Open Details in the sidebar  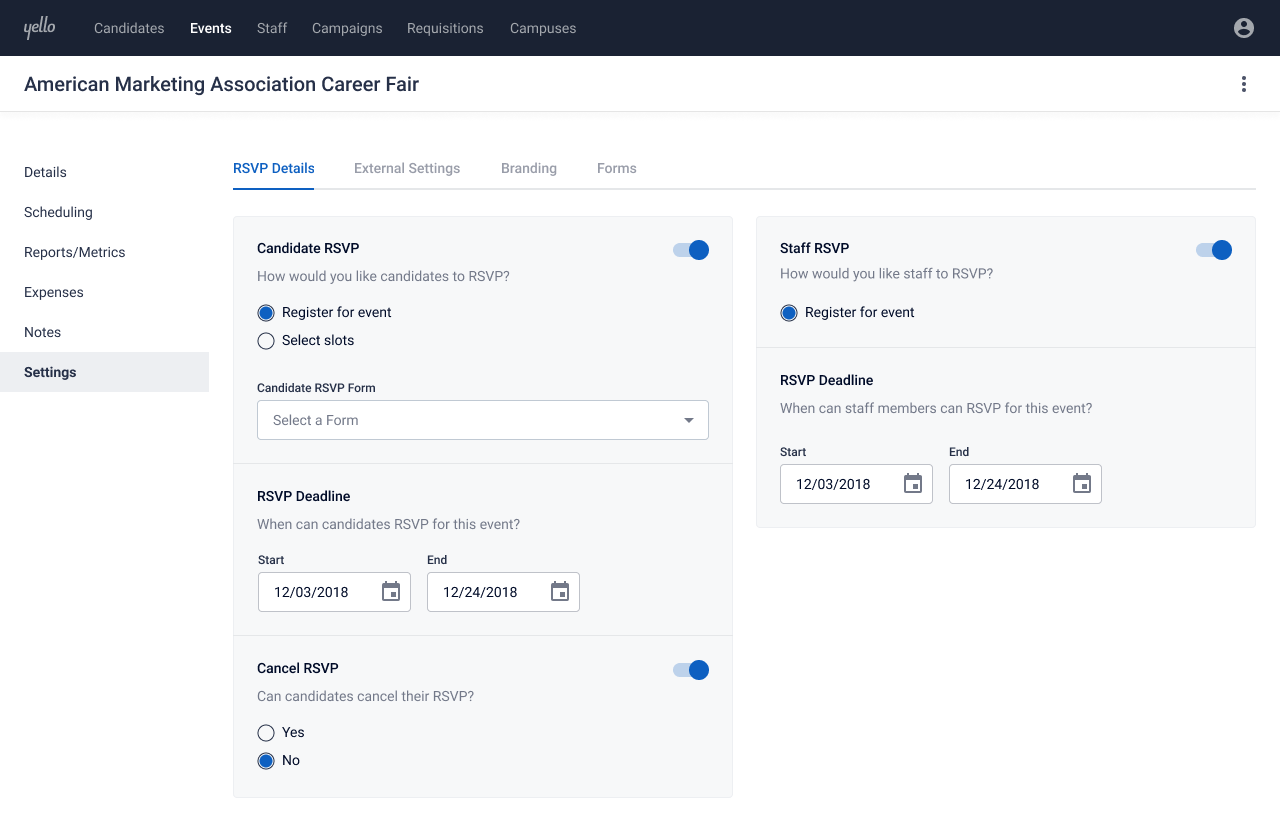click(x=104, y=172)
